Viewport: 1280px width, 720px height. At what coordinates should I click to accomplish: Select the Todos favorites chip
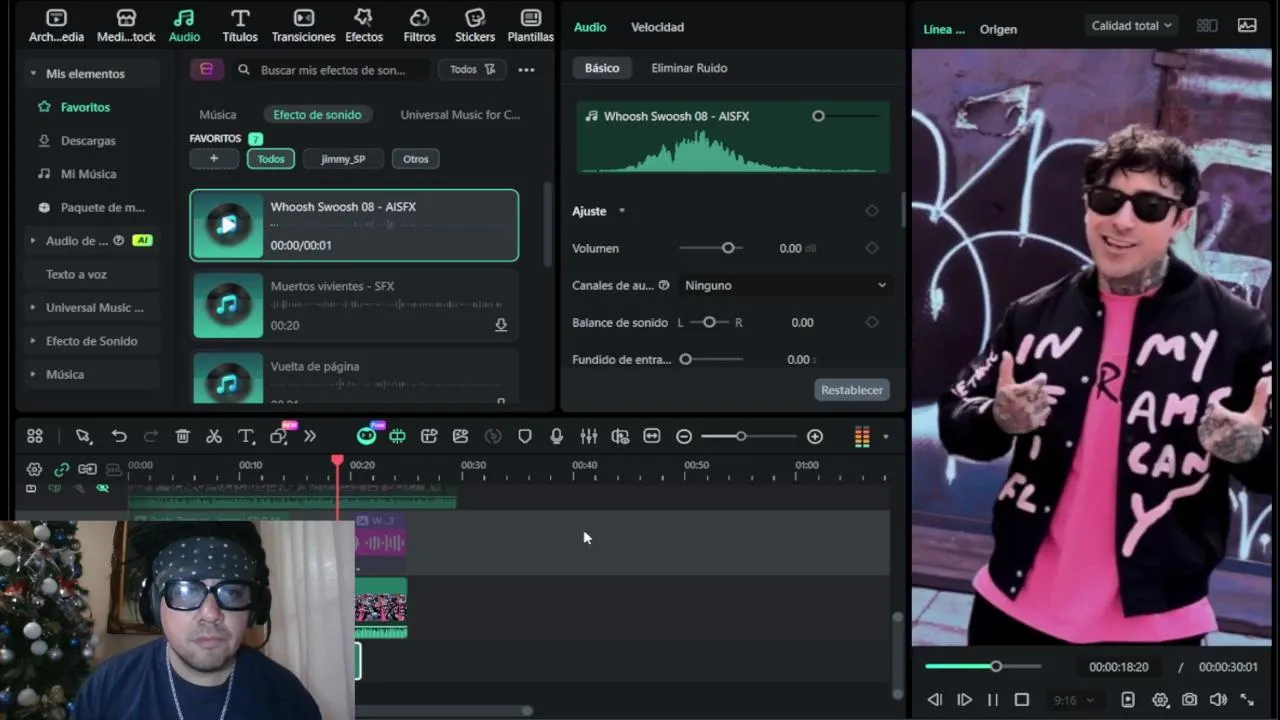(x=271, y=159)
